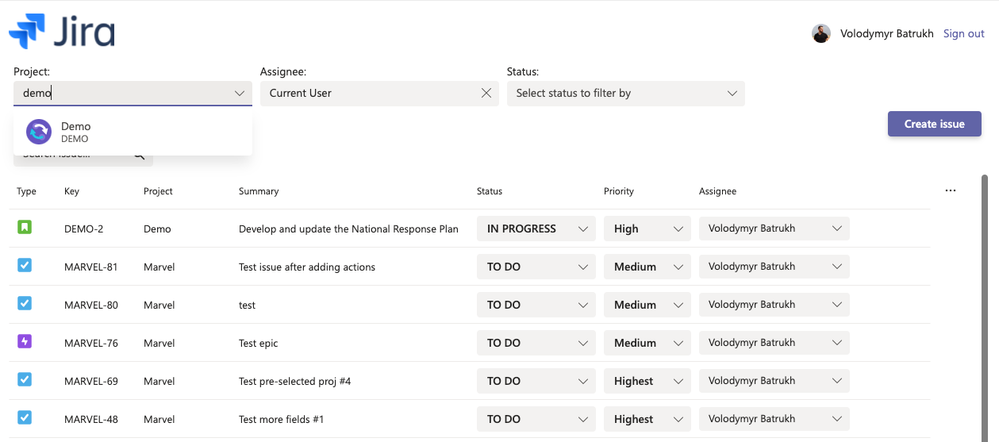Click the Sign out link

pyautogui.click(x=963, y=33)
